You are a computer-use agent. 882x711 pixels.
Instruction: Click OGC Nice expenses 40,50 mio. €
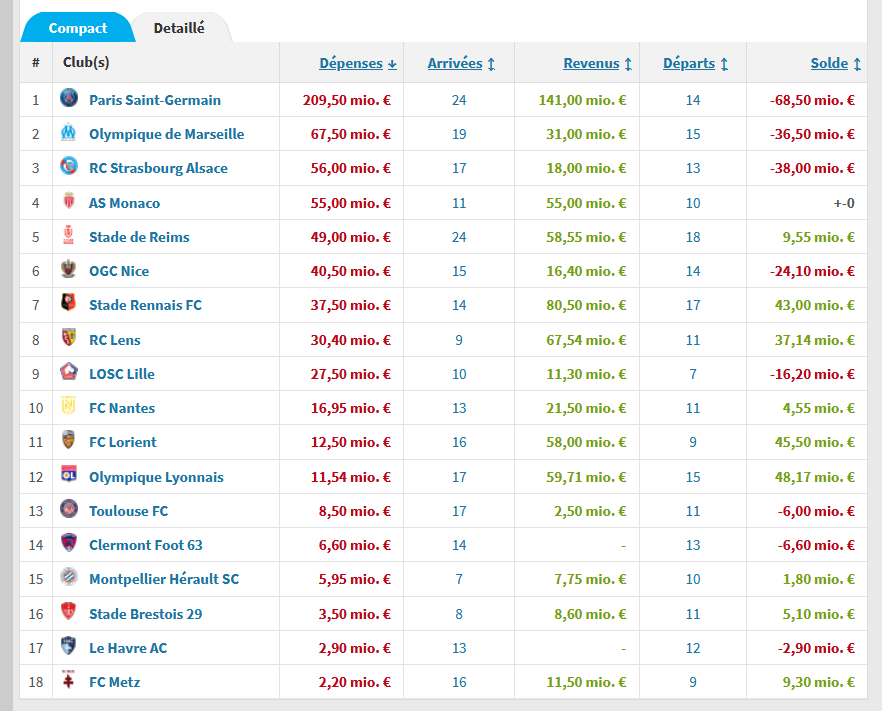(350, 272)
